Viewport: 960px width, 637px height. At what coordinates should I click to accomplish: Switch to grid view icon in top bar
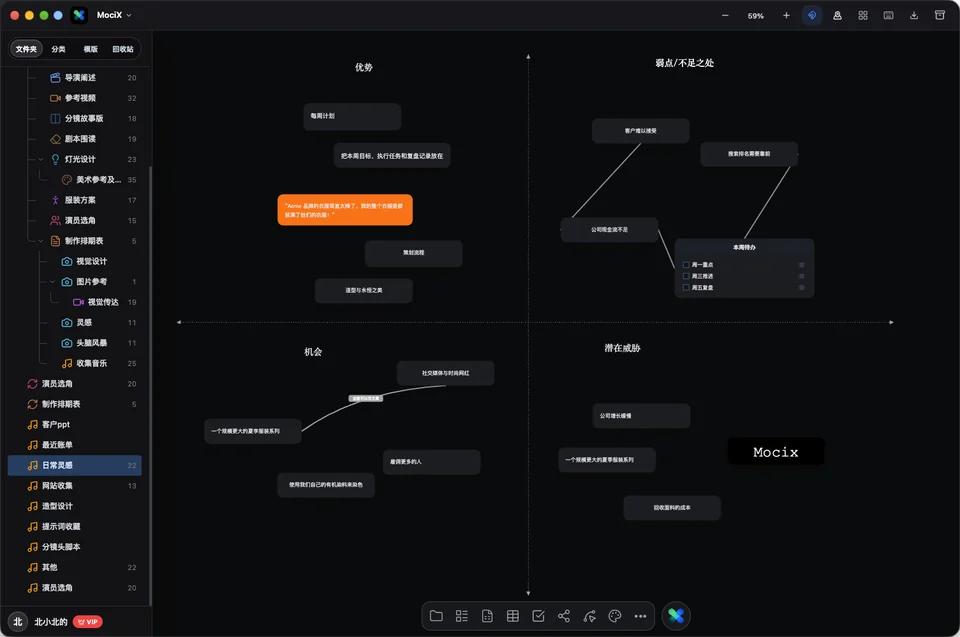(863, 15)
